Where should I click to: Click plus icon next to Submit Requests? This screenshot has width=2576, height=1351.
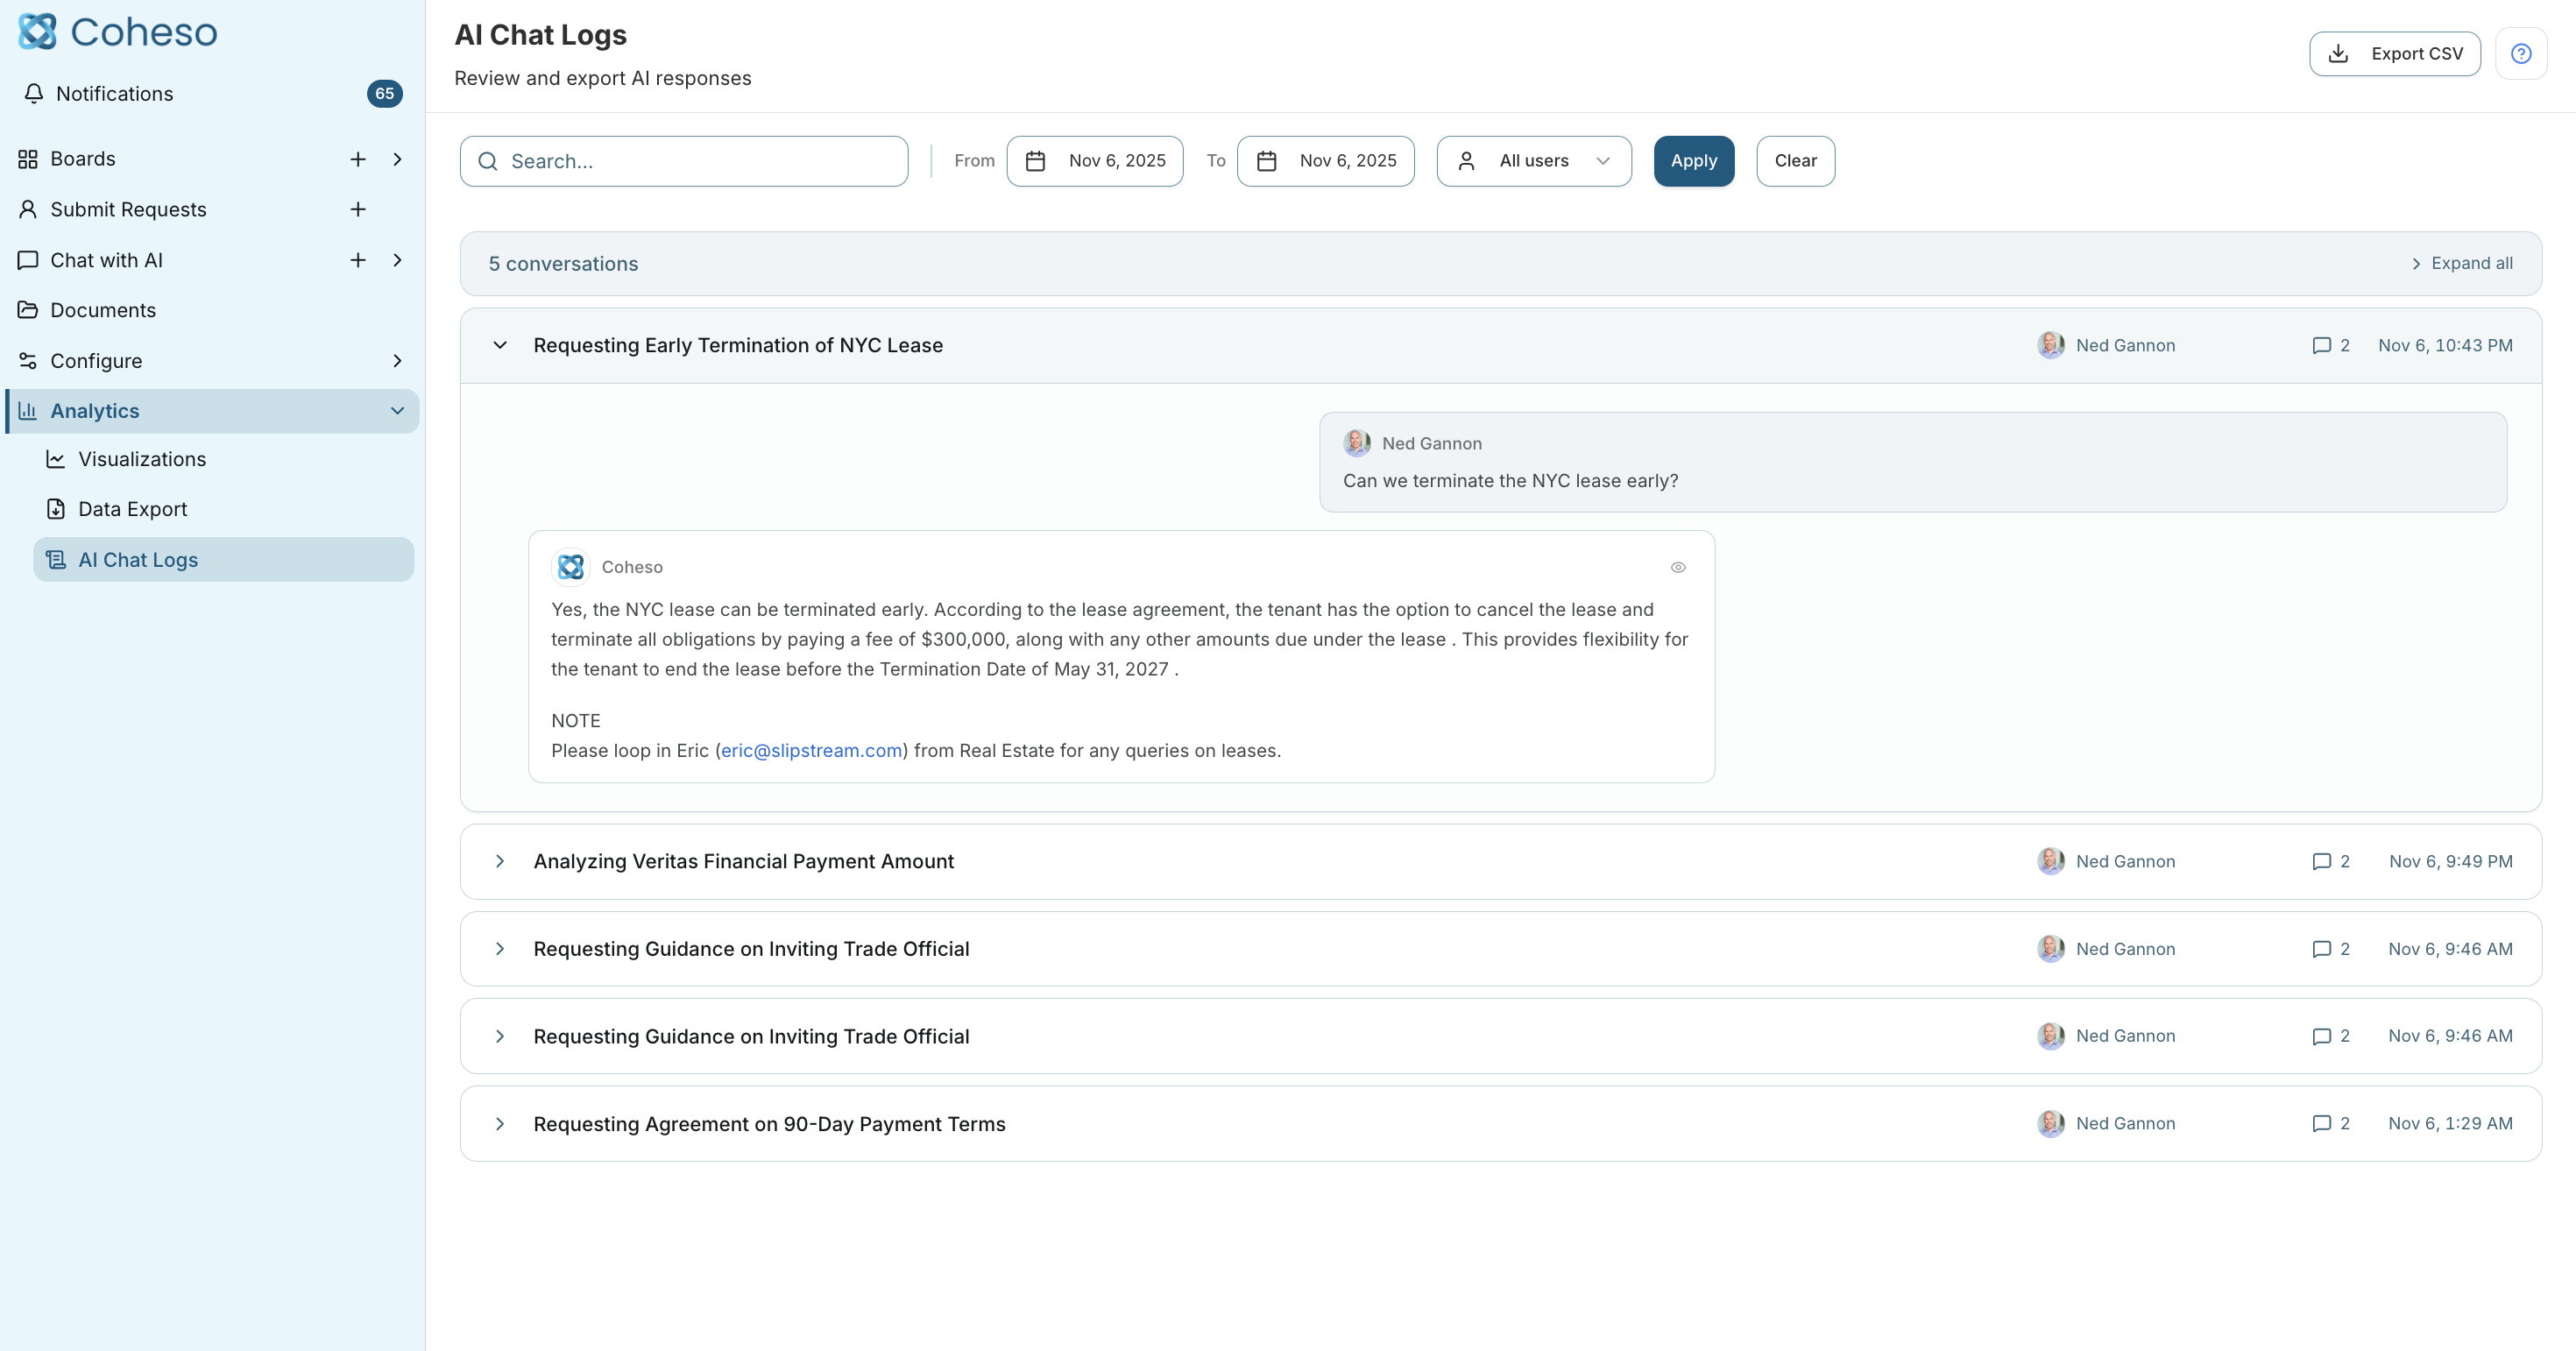coord(357,209)
